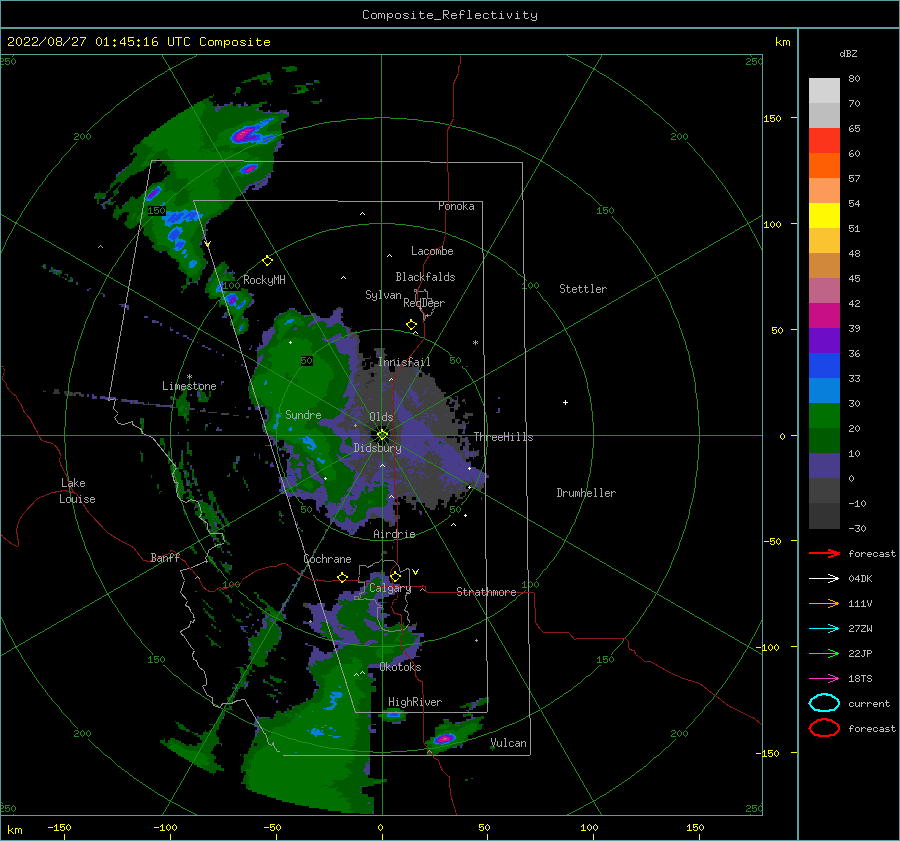This screenshot has width=900, height=841.
Task: Pick the purple 36–39 dBZ swatch
Action: [x=824, y=340]
